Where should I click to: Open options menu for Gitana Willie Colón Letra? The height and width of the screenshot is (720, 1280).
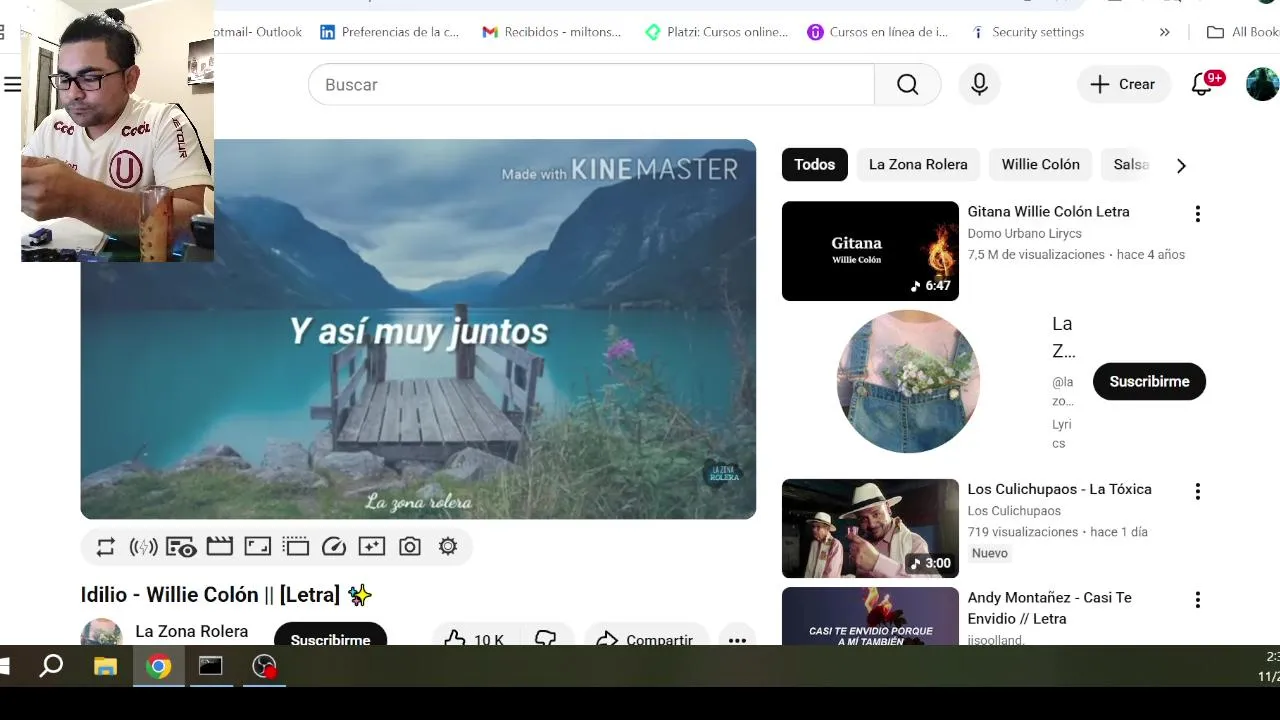[x=1197, y=214]
